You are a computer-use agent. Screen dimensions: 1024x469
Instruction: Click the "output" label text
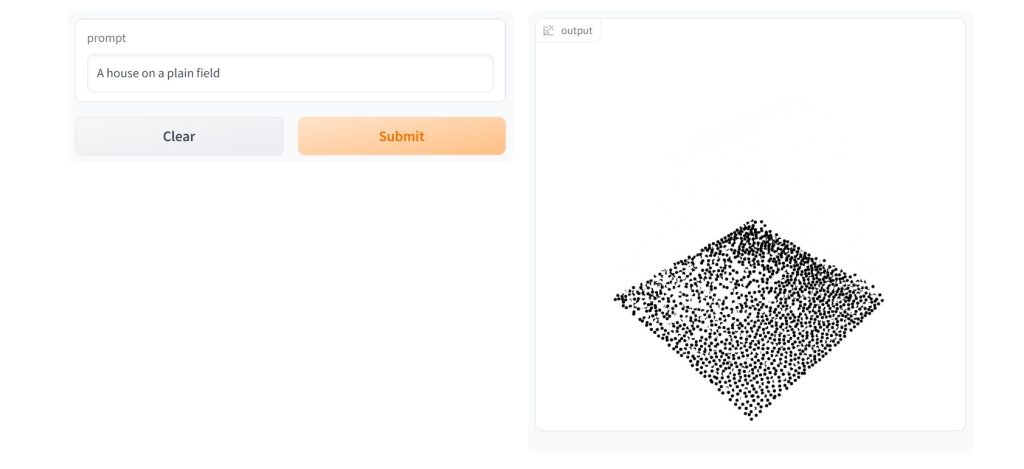[x=577, y=31]
